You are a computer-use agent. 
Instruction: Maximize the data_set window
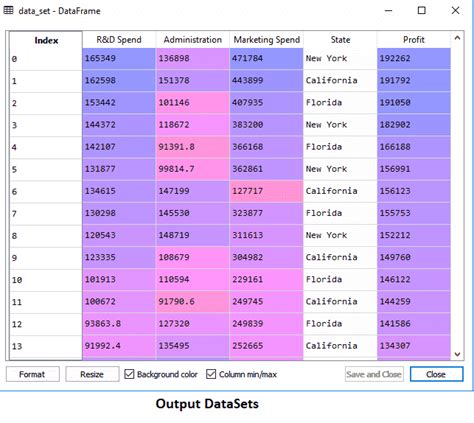coord(422,11)
